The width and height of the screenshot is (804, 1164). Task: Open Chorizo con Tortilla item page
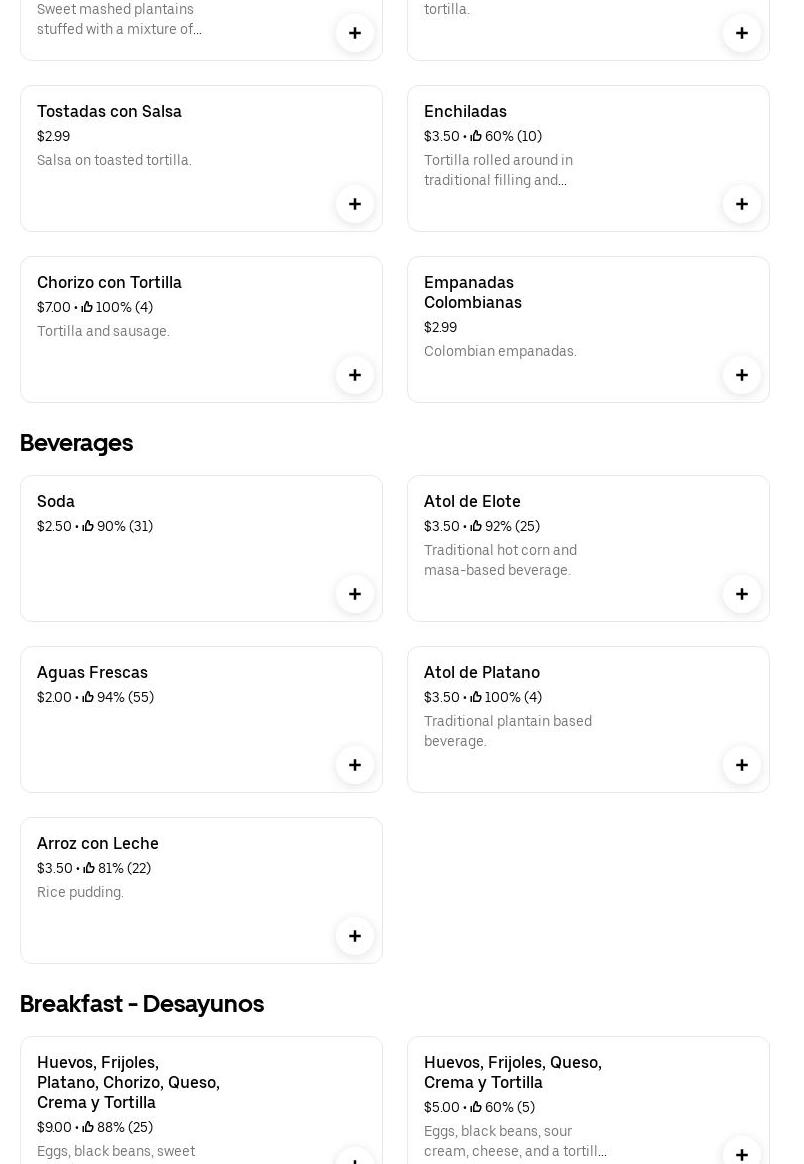(x=109, y=282)
